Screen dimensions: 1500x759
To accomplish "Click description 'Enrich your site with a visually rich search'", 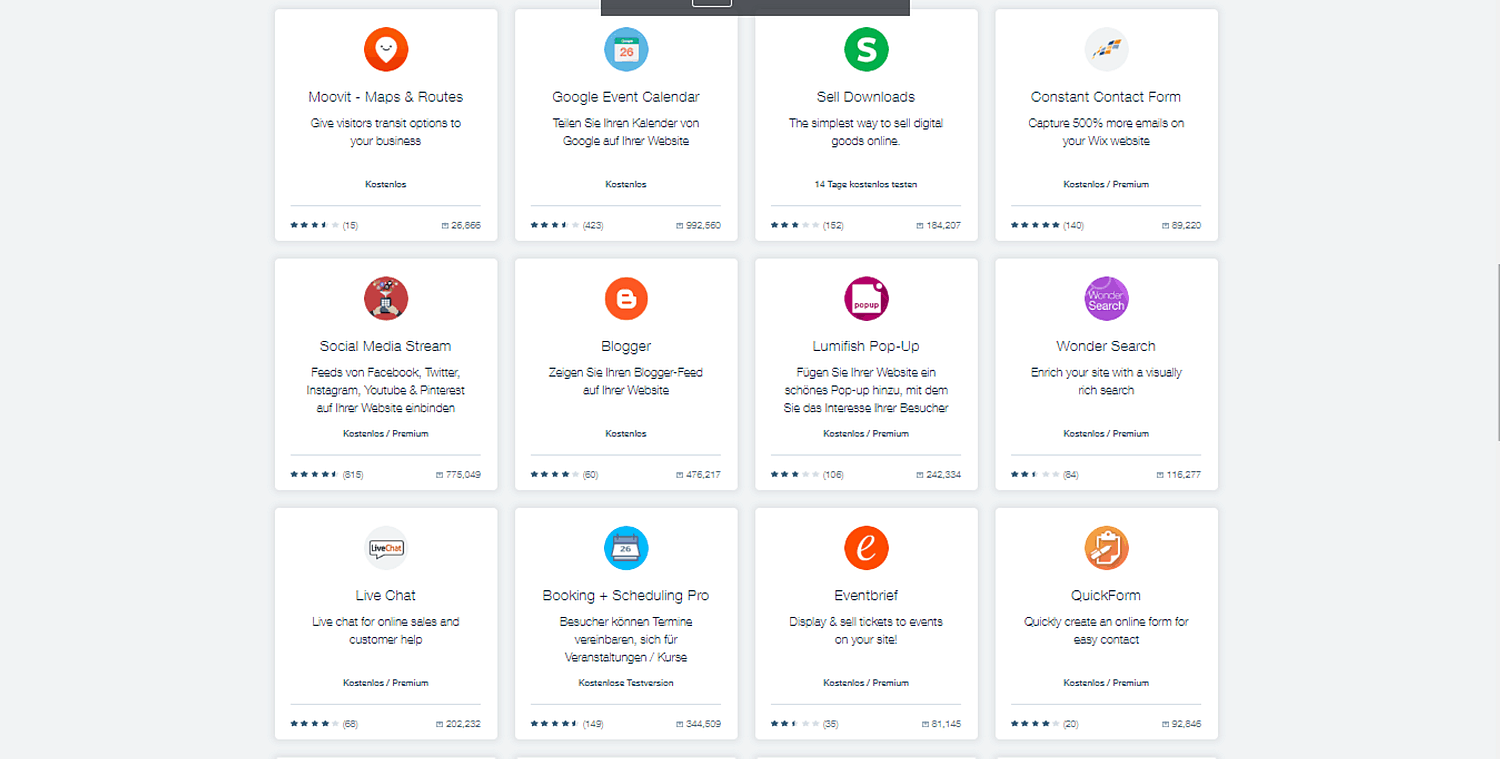I will (1106, 381).
